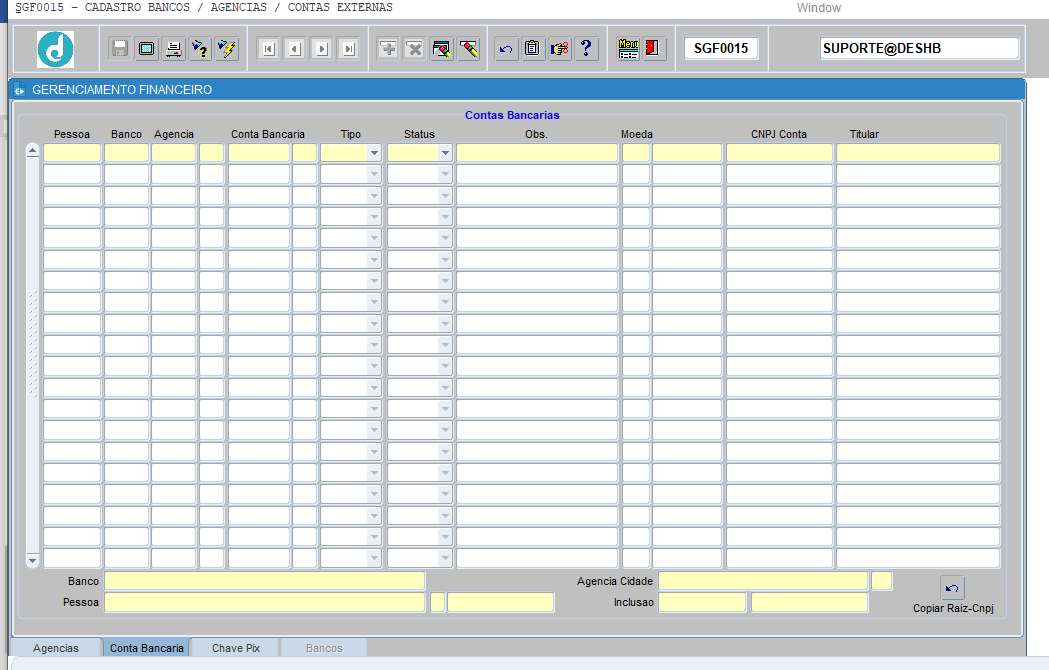Expand the Status dropdown in the second row
Viewport: 1049px width, 670px height.
coord(445,175)
